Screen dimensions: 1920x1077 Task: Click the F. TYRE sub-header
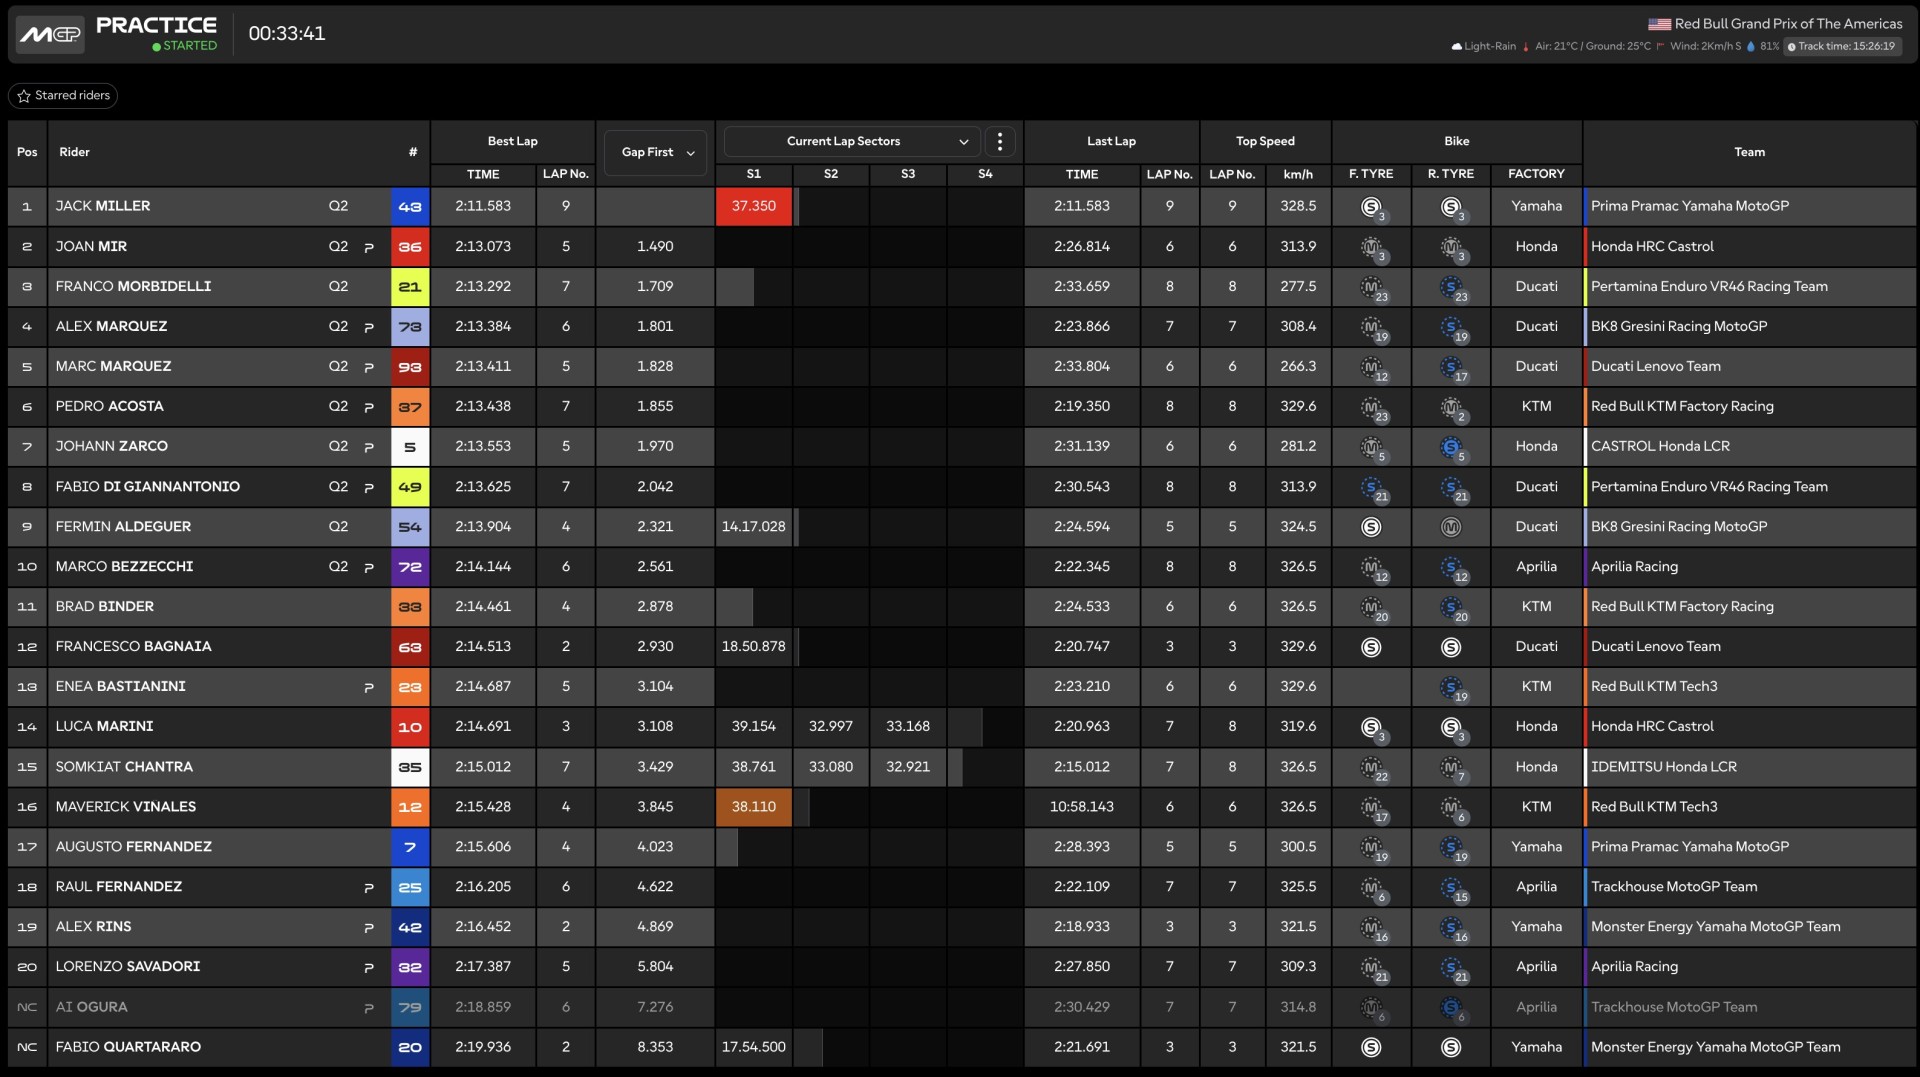1371,174
